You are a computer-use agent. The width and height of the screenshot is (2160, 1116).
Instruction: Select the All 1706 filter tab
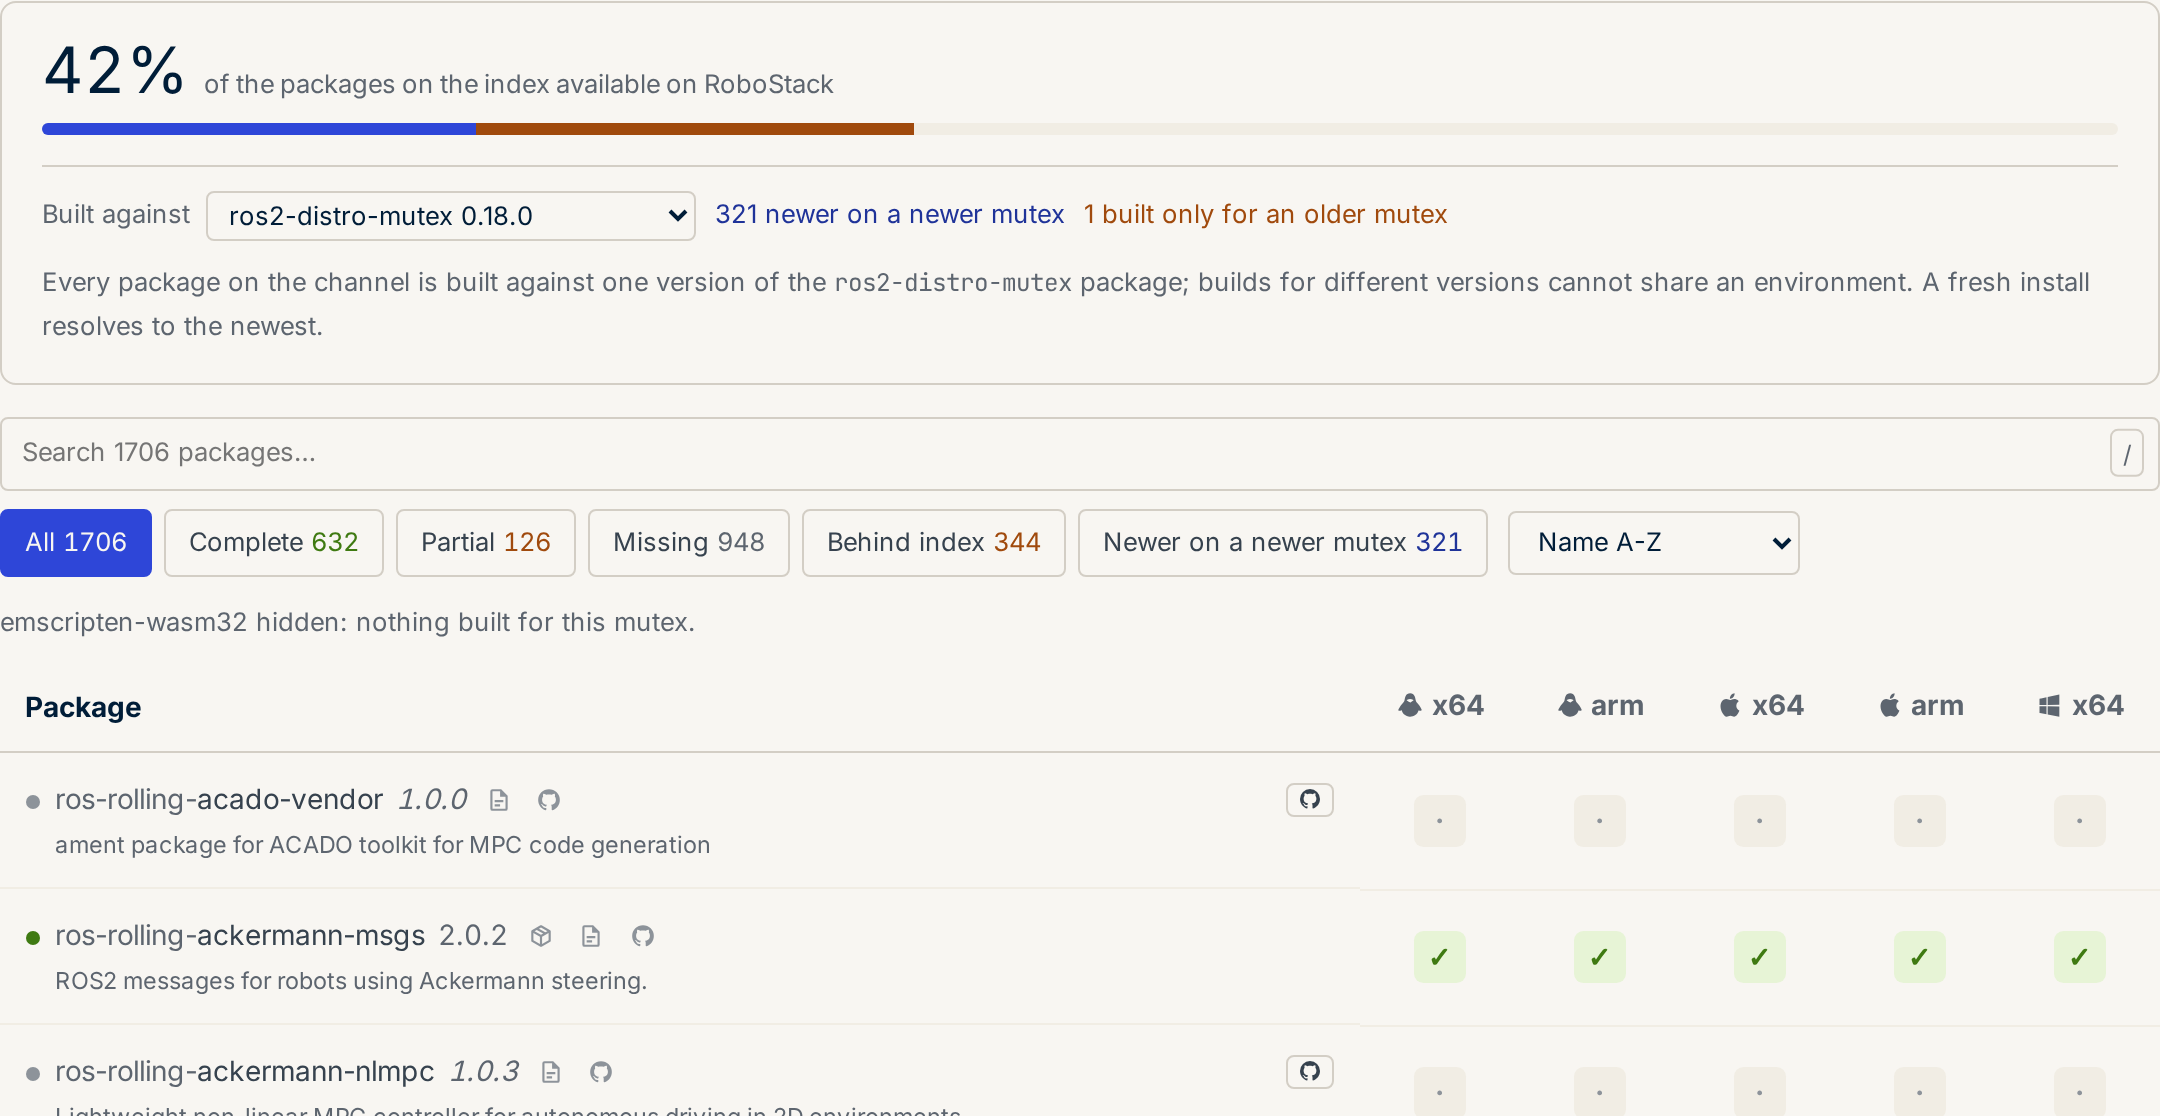(76, 543)
